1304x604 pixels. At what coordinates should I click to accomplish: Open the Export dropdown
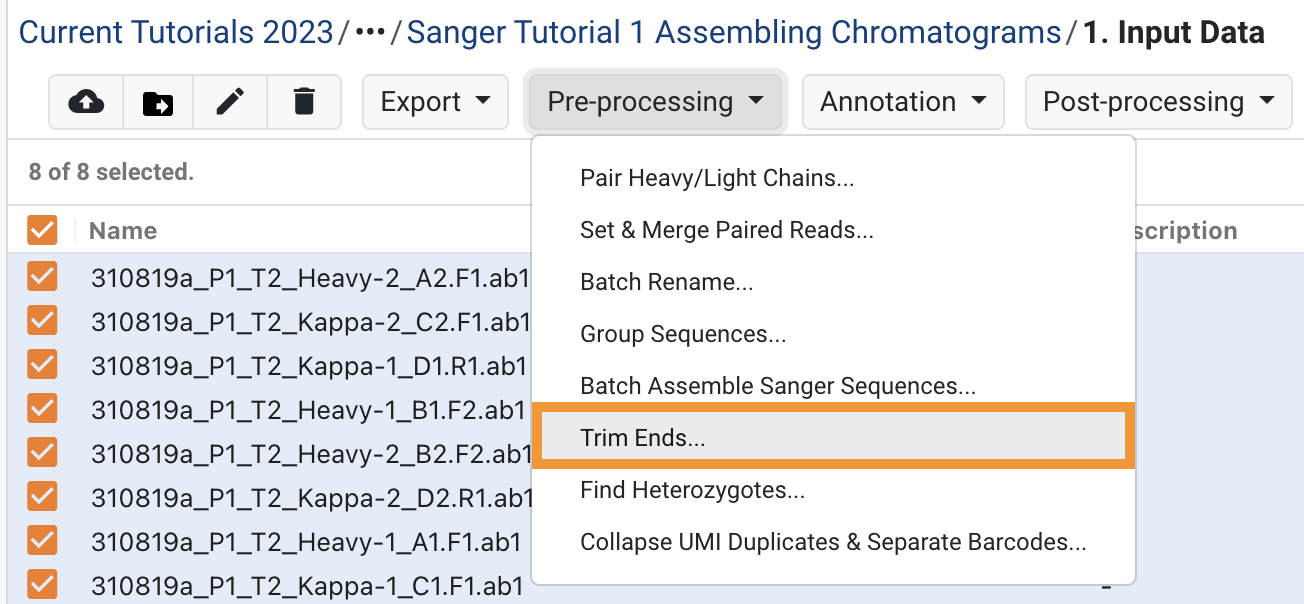tap(437, 102)
